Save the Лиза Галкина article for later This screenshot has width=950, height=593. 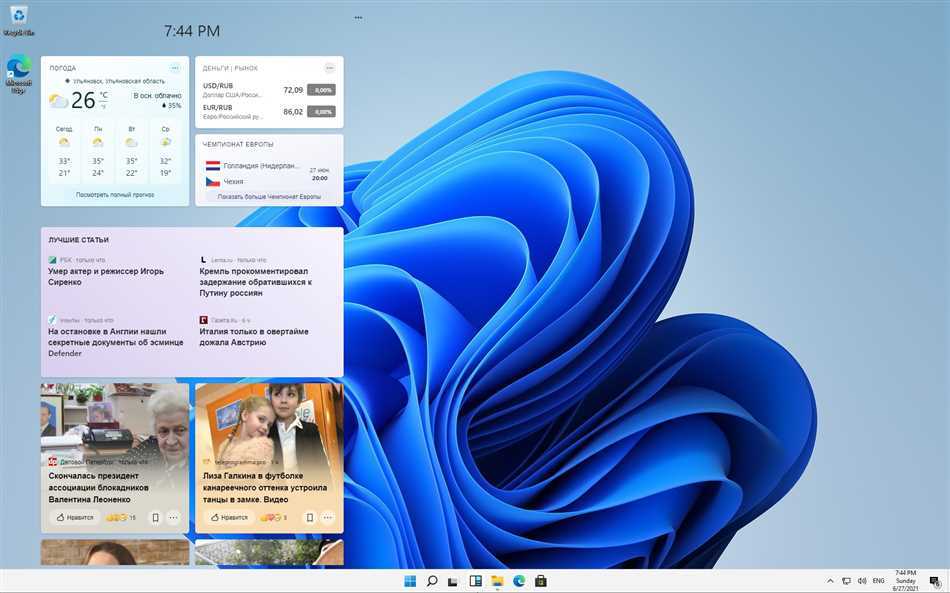pos(309,518)
